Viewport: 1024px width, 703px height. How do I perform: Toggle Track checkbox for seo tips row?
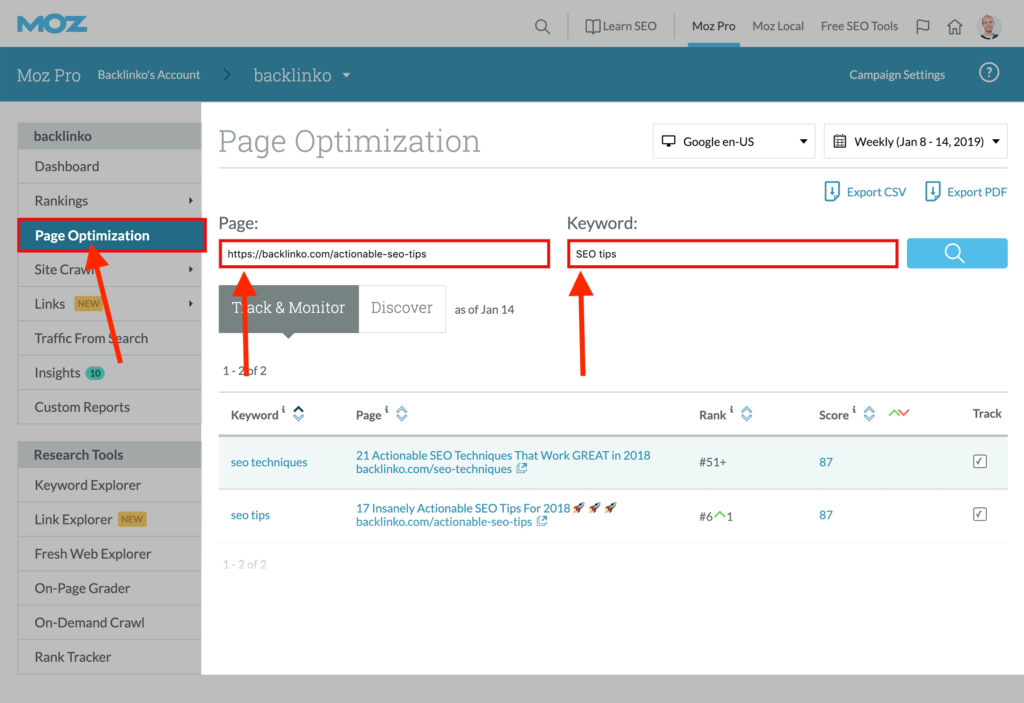(979, 514)
